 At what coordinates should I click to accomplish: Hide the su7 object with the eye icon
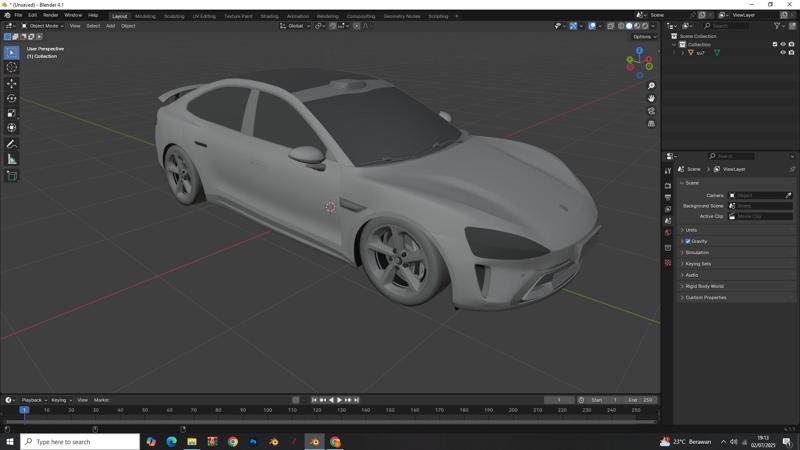[783, 53]
